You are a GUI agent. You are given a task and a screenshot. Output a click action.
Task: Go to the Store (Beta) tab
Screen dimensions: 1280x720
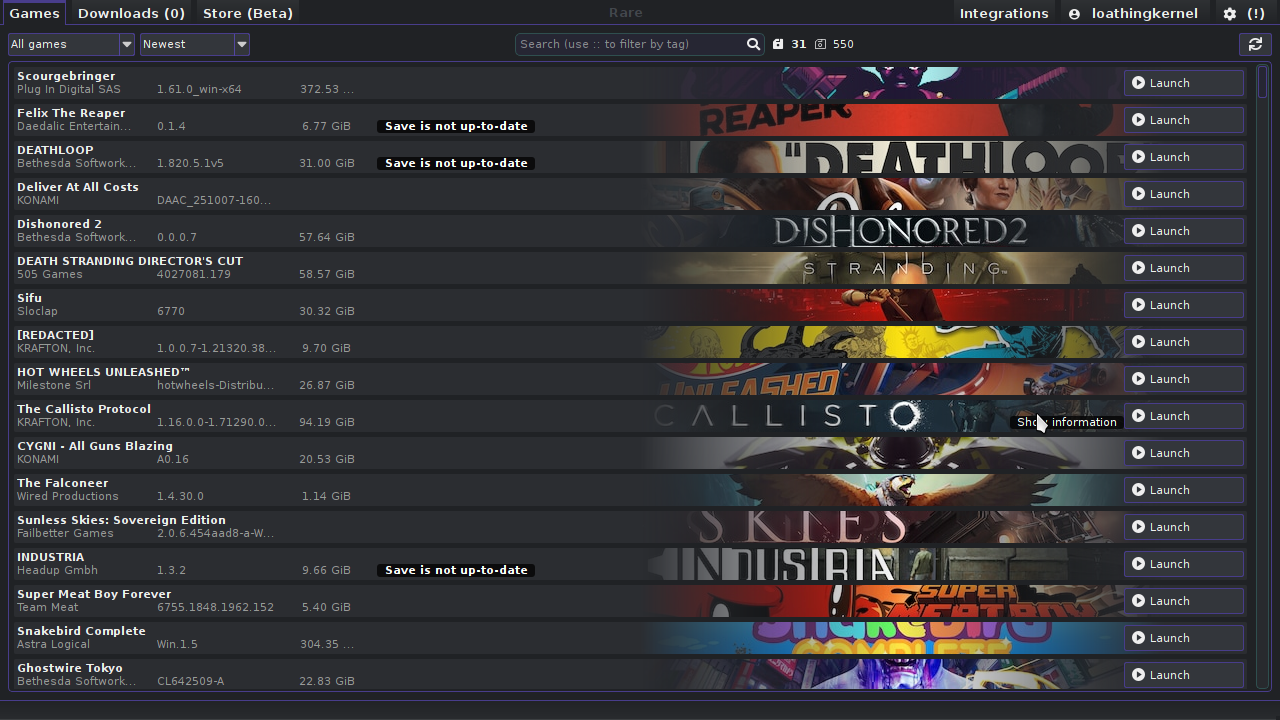pos(248,13)
